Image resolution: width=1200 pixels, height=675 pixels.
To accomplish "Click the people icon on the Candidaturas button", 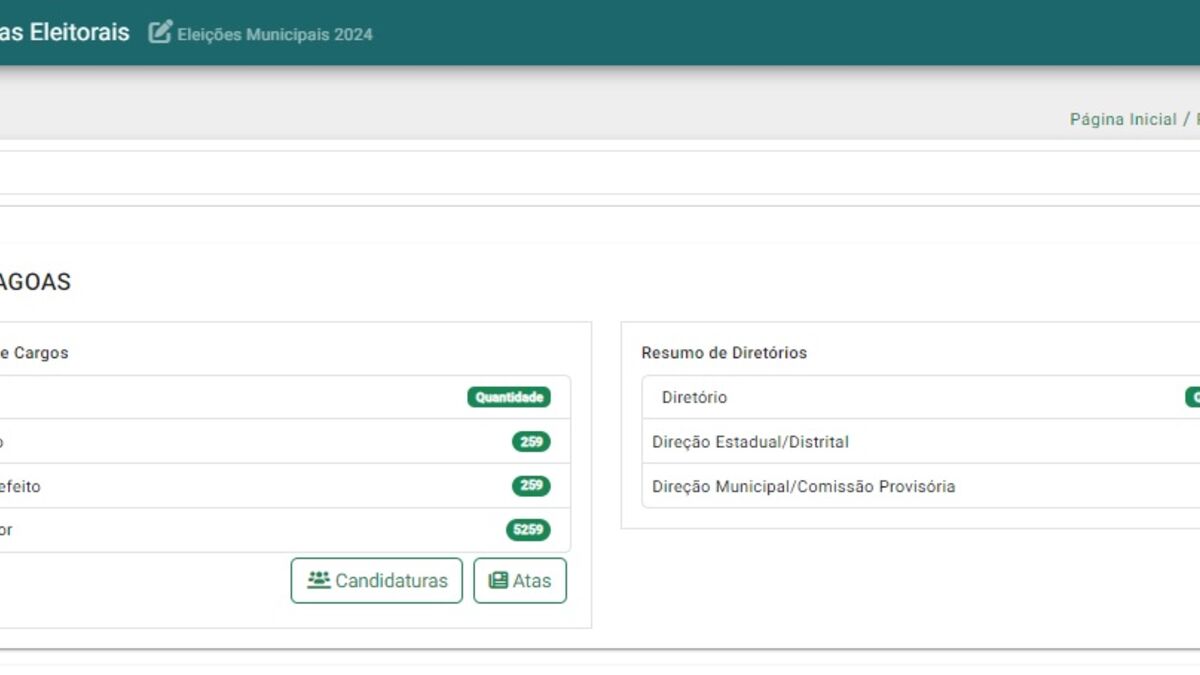I will click(318, 580).
